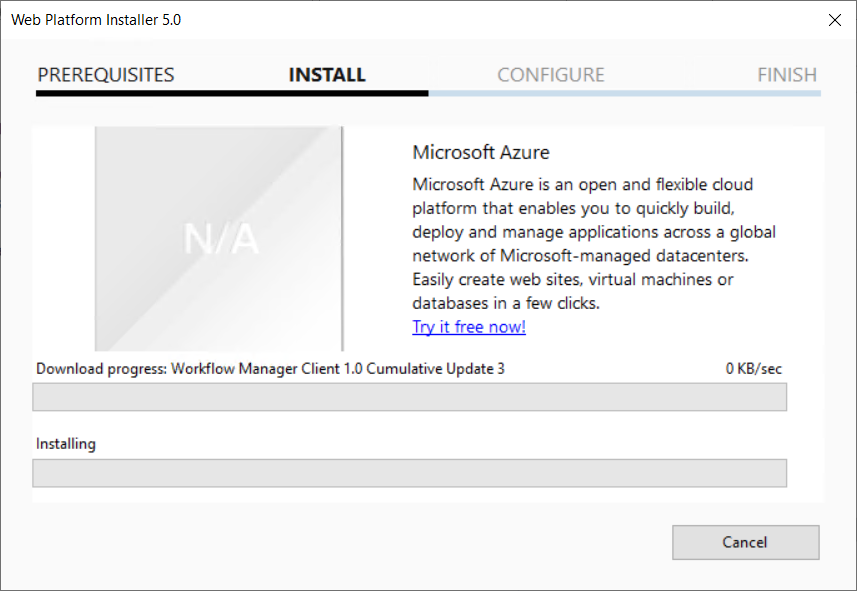Click the download progress bar

click(409, 397)
